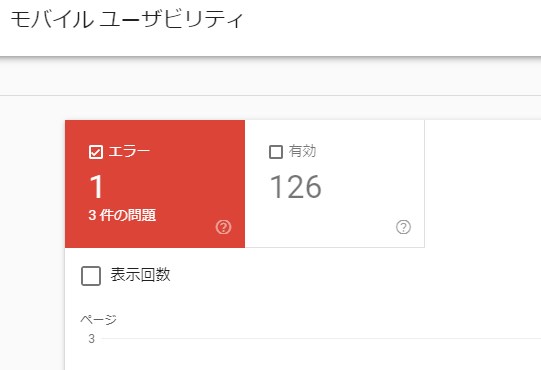Viewport: 541px width, 370px height.
Task: Click the エラー label text
Action: click(129, 152)
